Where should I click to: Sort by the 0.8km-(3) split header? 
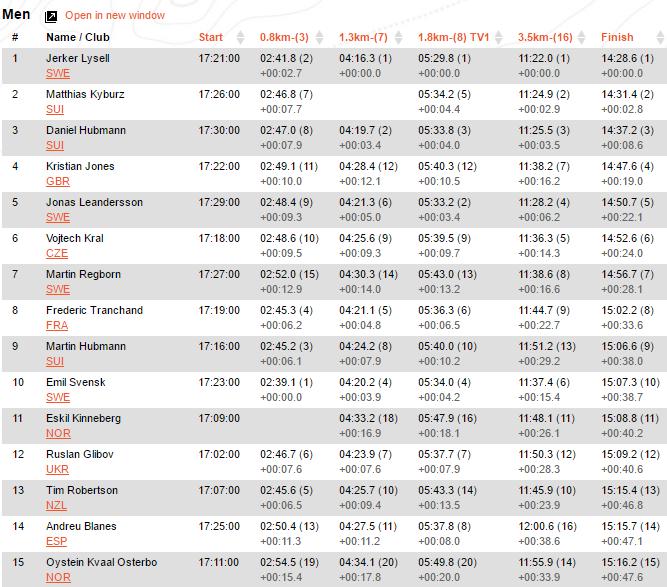pos(284,37)
